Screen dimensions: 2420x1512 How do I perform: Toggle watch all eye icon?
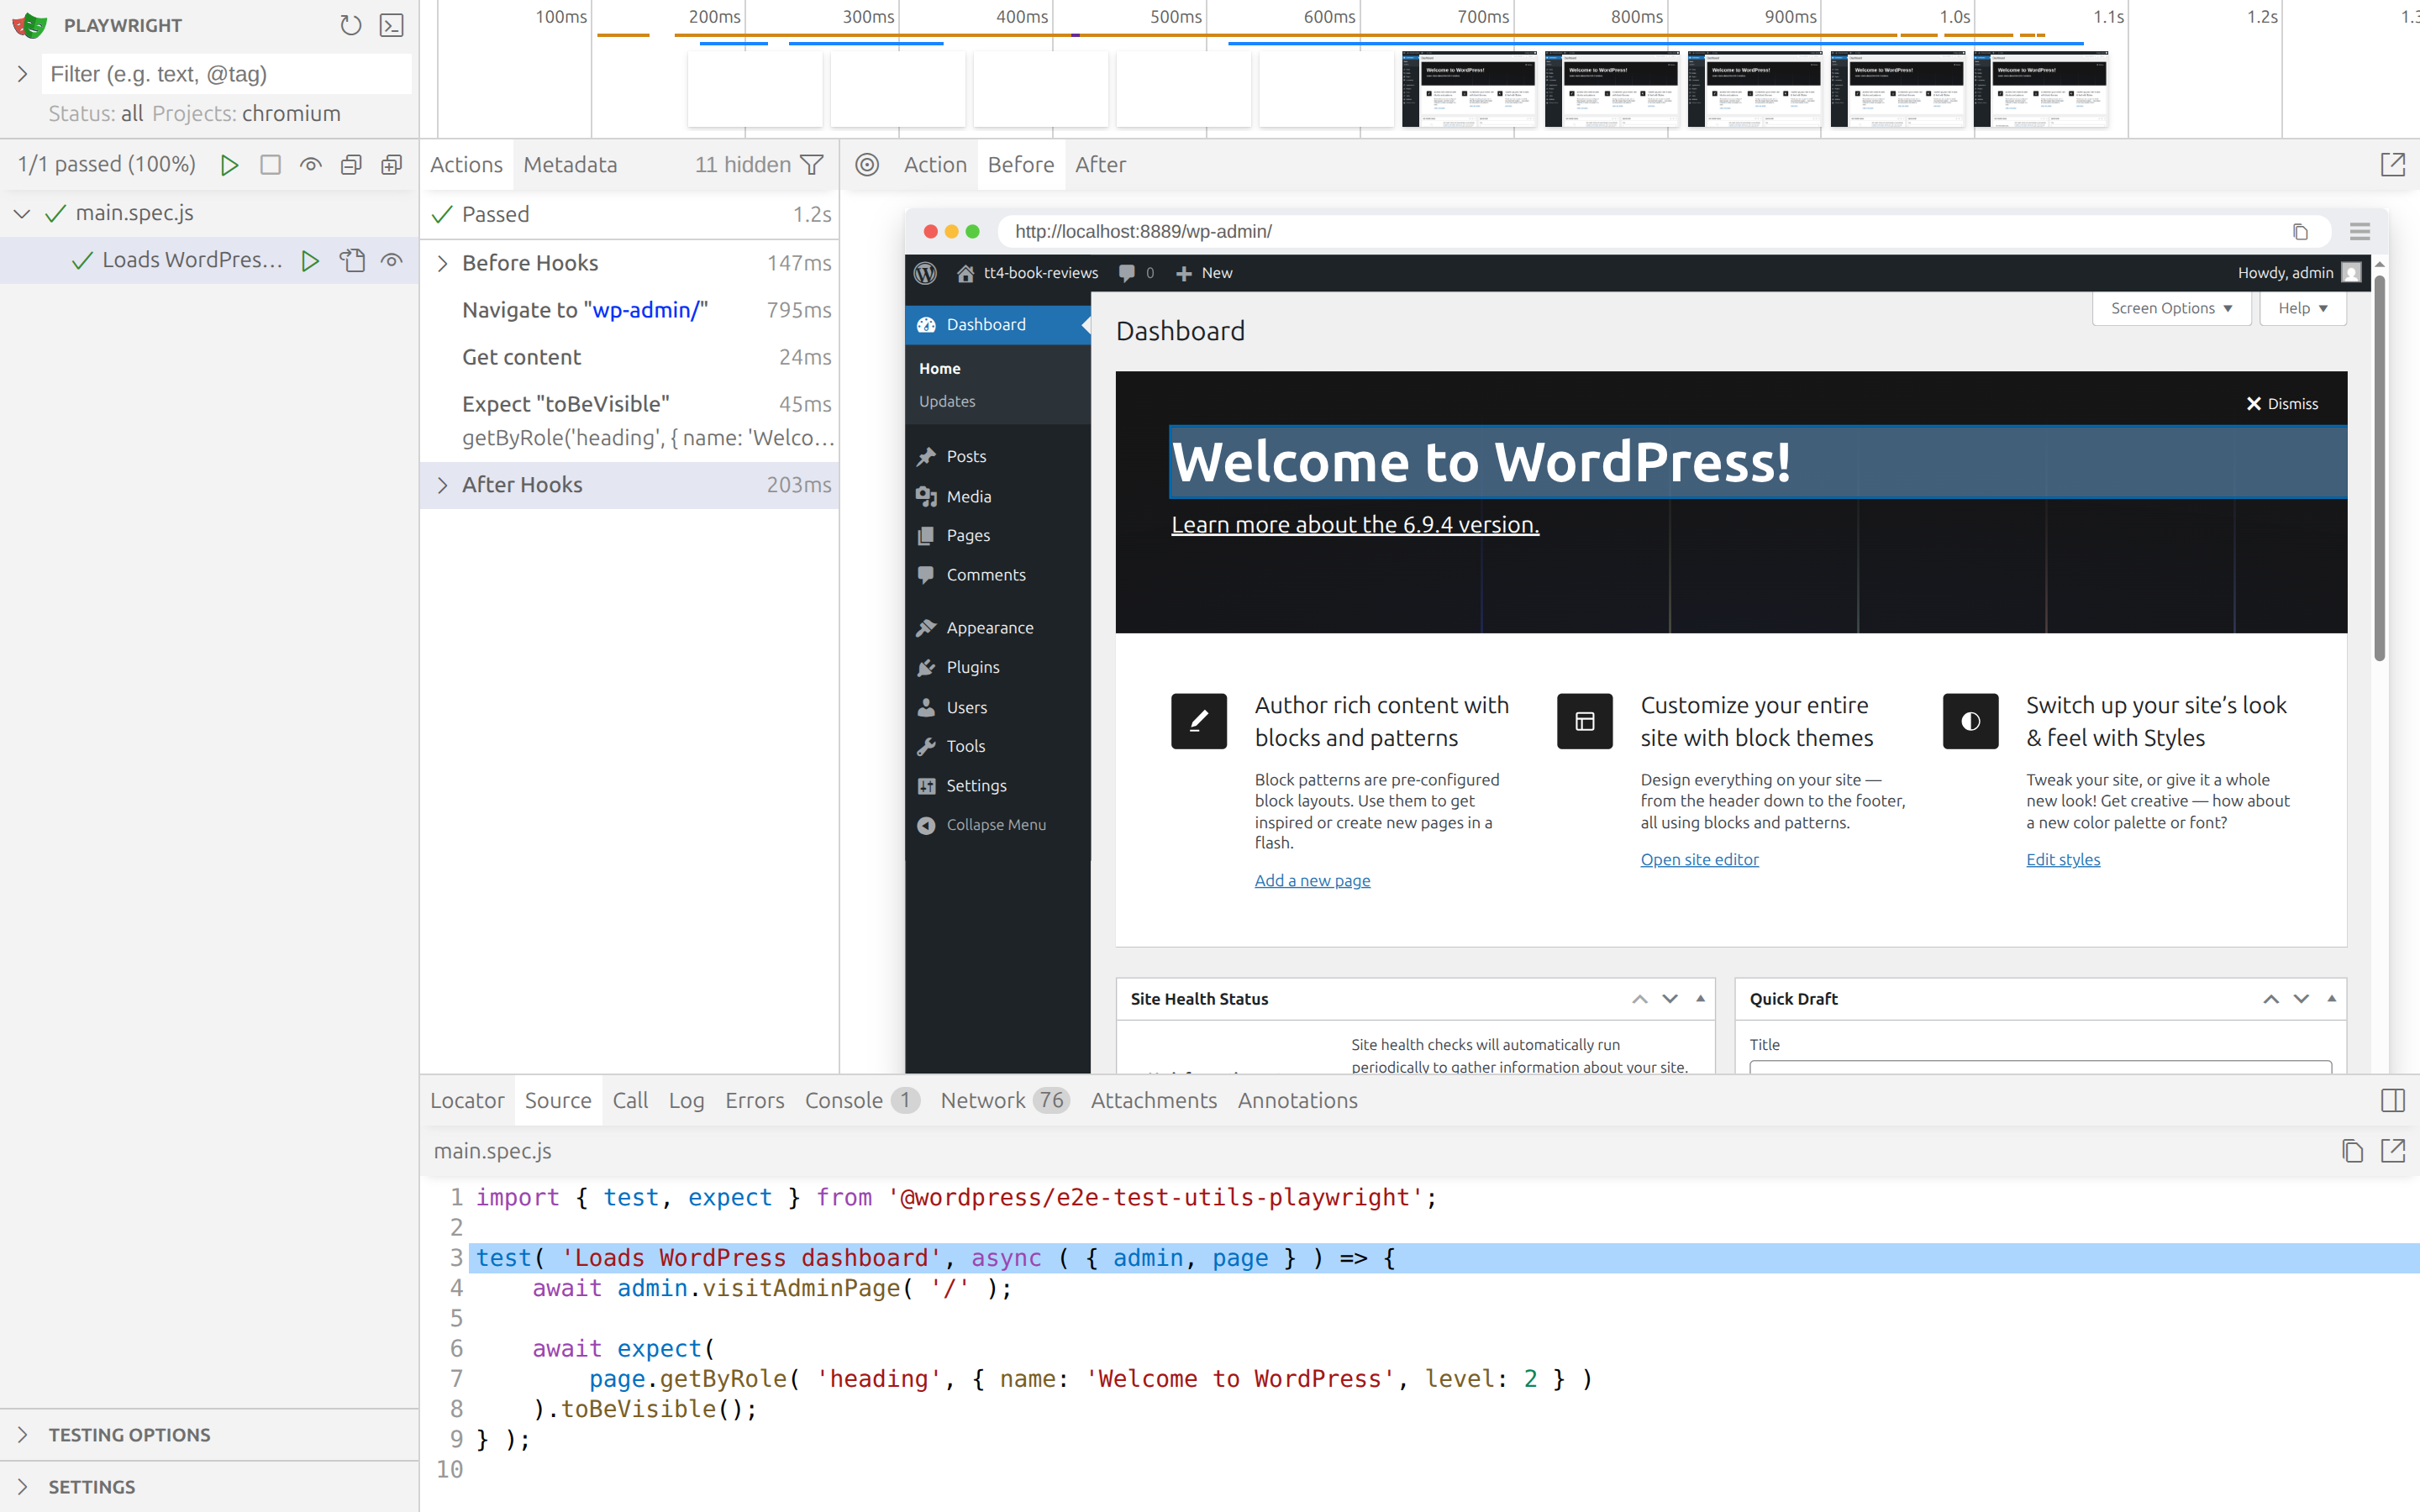click(311, 165)
